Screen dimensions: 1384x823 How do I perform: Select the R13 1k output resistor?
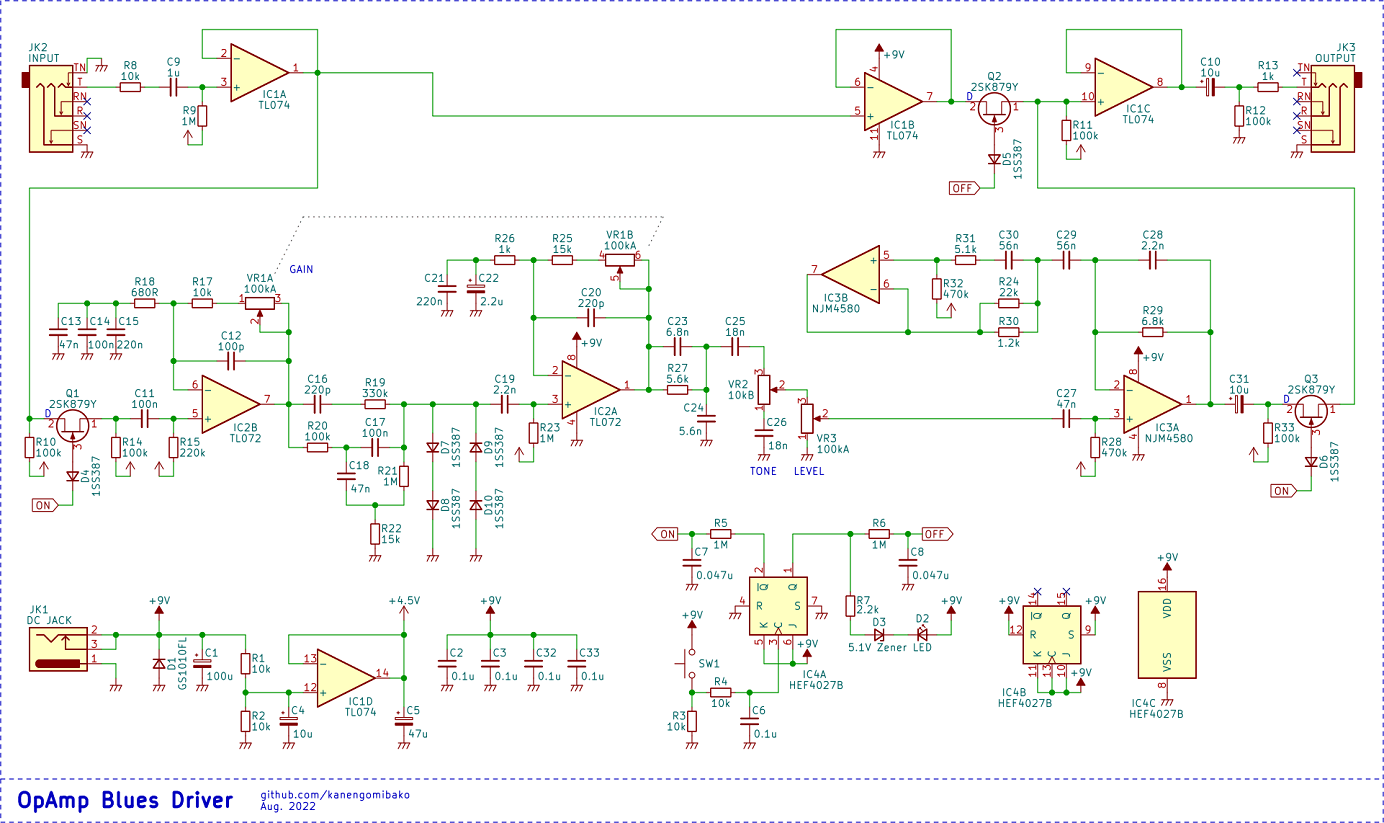1268,87
